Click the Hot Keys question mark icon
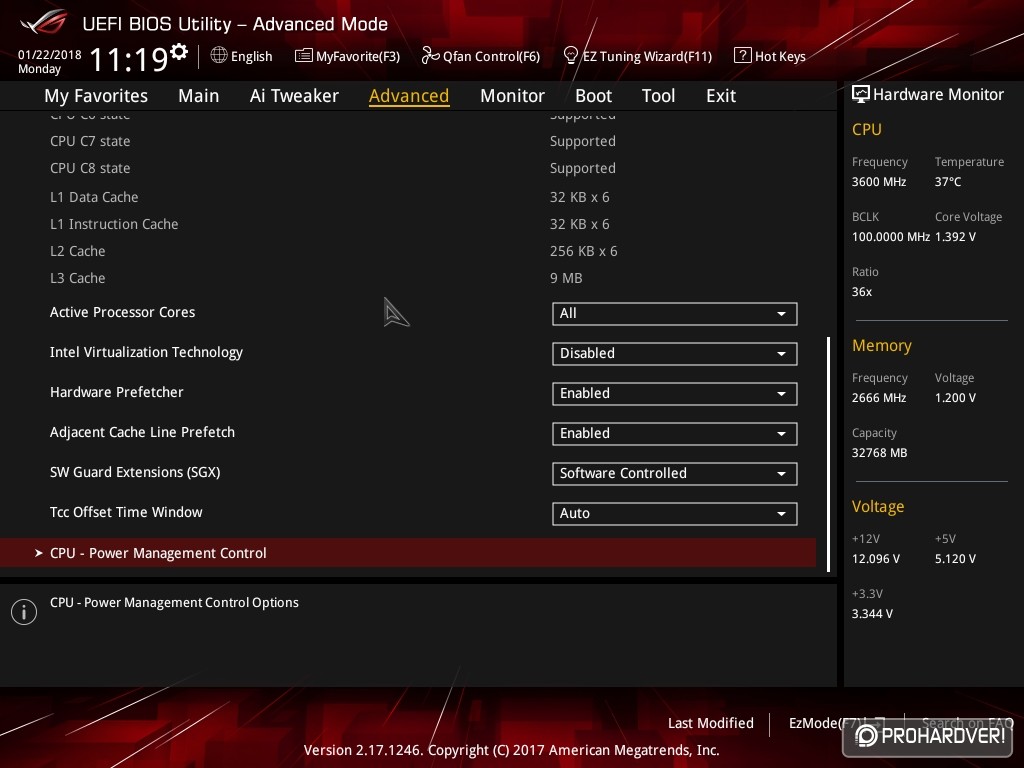Viewport: 1024px width, 768px height. [x=743, y=56]
